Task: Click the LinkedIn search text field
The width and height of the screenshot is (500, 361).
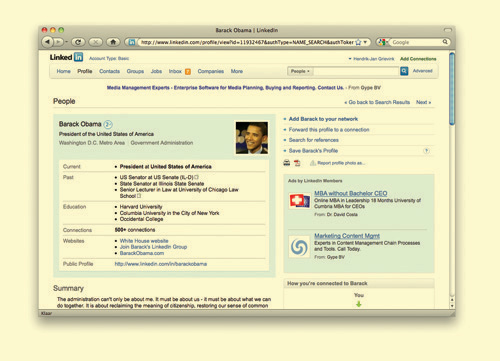Action: (x=356, y=71)
